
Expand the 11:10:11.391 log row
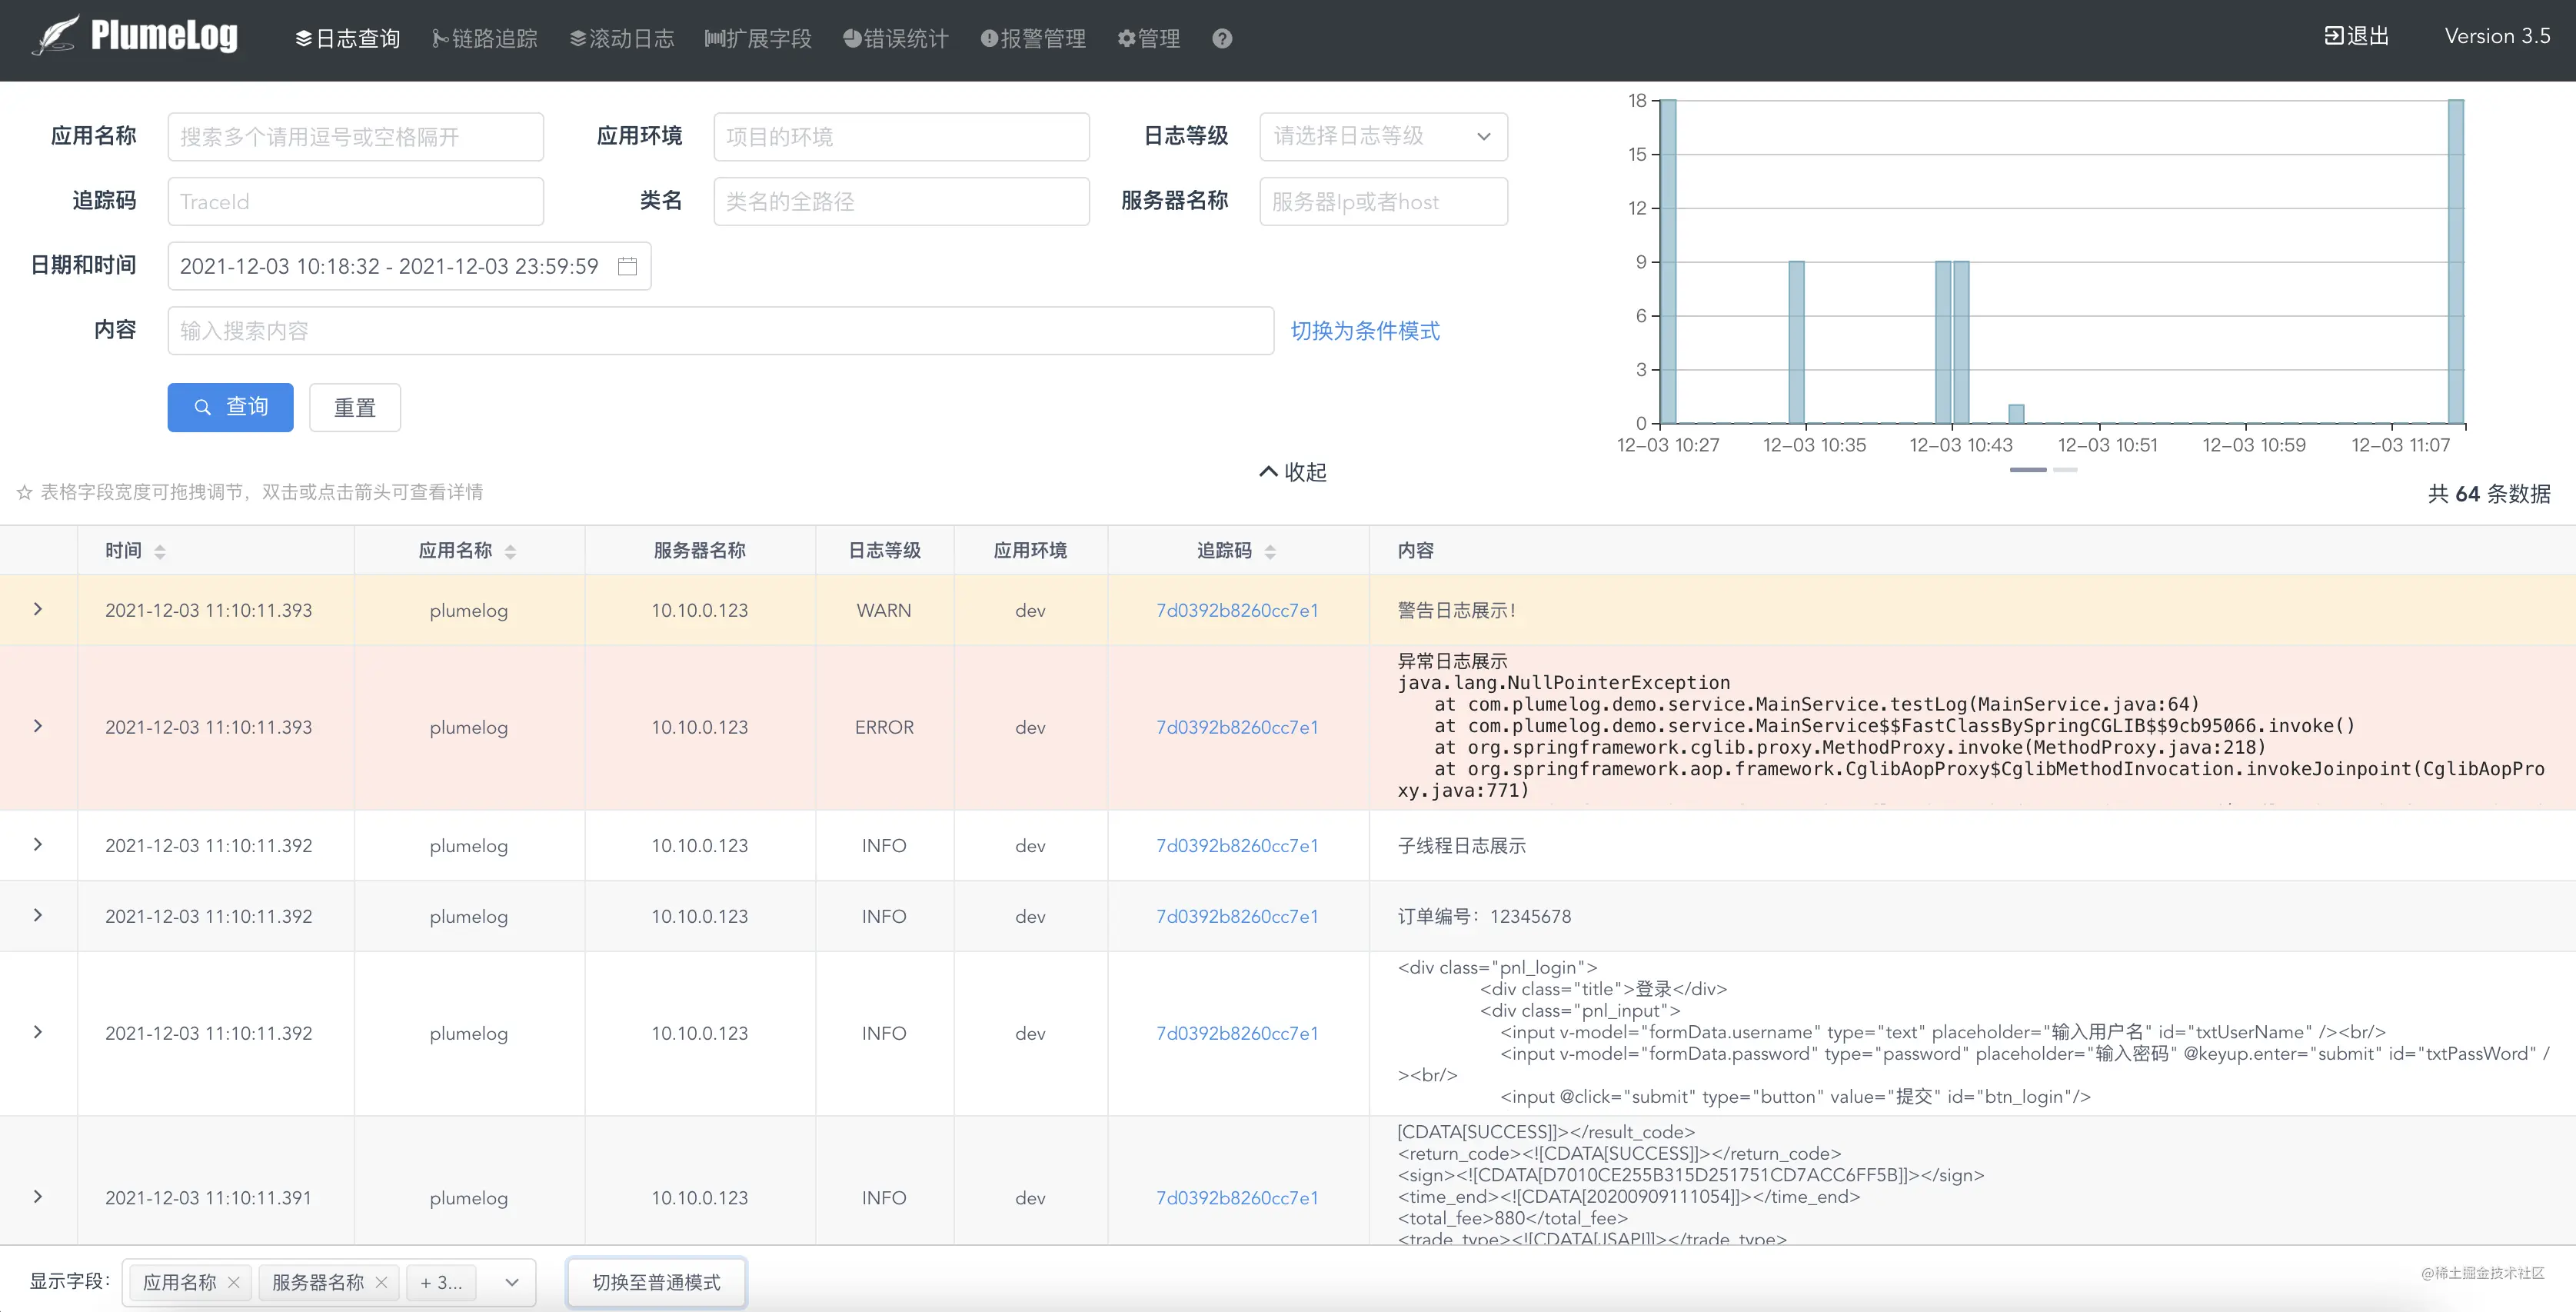[38, 1196]
